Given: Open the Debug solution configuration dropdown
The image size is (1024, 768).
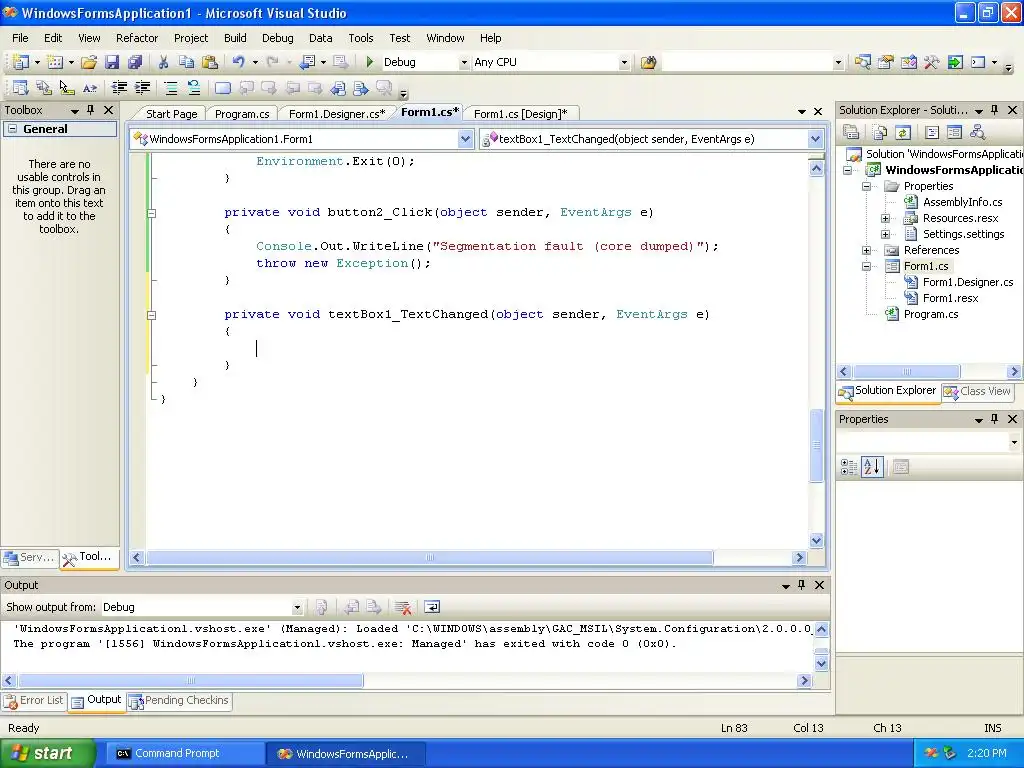Looking at the screenshot, I should pyautogui.click(x=464, y=62).
